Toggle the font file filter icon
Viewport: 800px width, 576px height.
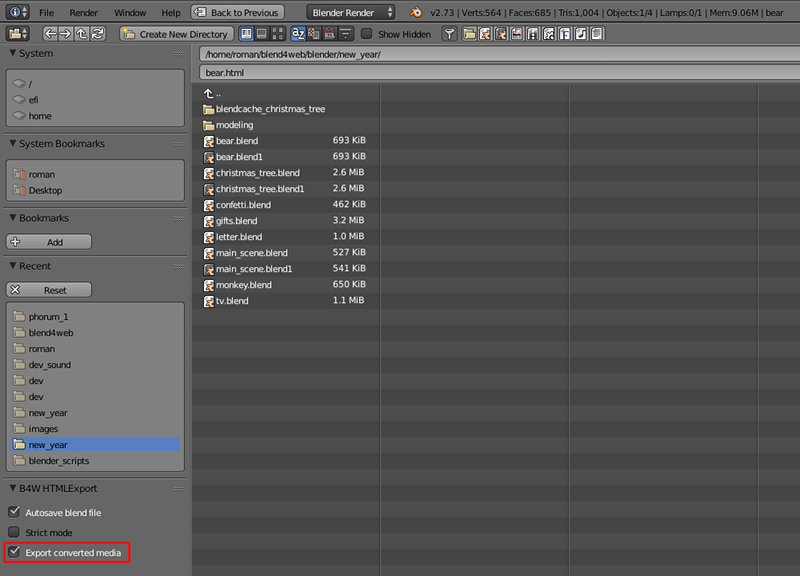tap(565, 34)
